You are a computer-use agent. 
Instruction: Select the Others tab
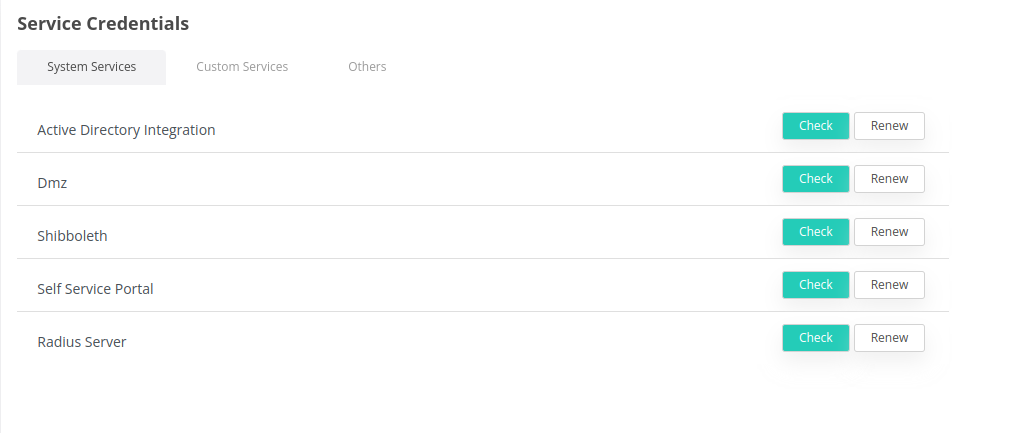pyautogui.click(x=367, y=67)
